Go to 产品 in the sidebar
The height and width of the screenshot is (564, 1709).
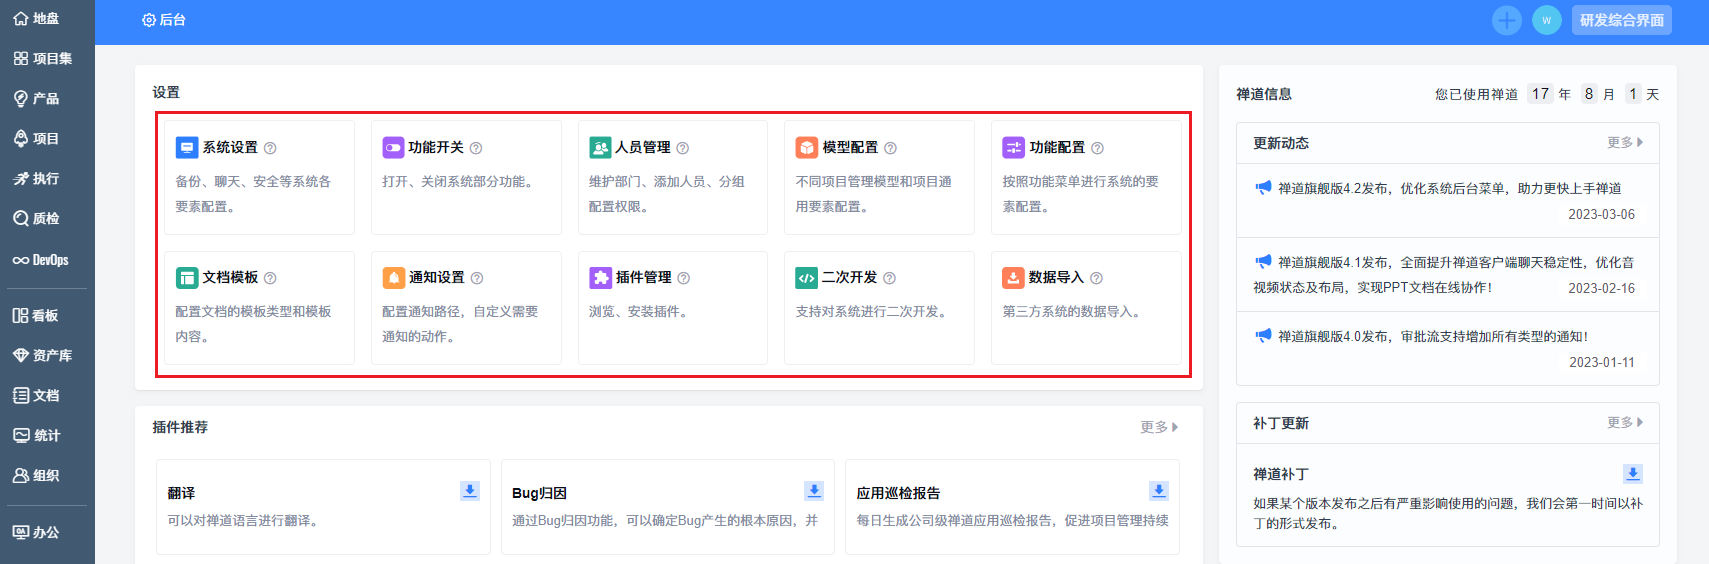[x=36, y=99]
